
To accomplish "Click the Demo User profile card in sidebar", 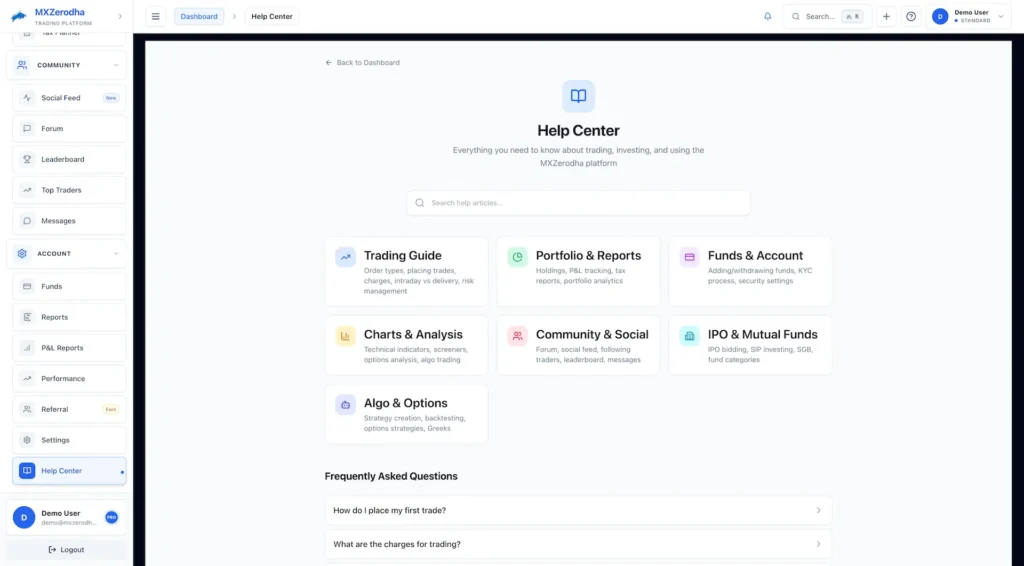I will point(67,517).
